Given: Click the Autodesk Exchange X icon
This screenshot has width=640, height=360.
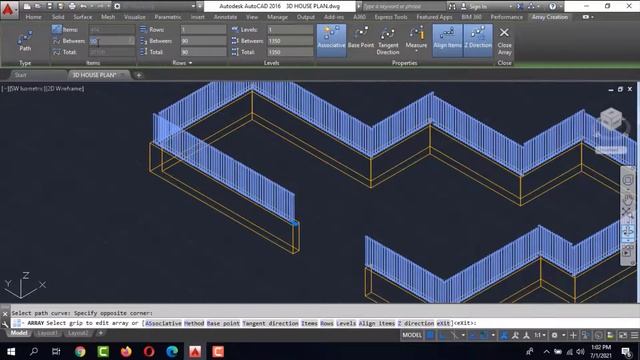Looking at the screenshot, I should click(520, 6).
